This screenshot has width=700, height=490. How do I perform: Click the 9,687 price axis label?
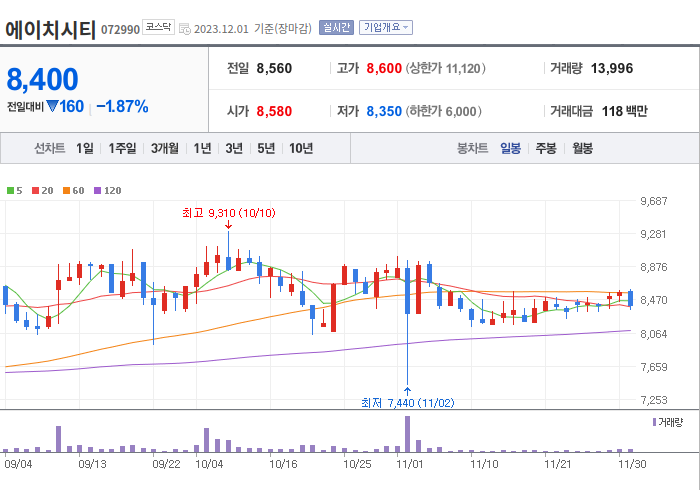[654, 201]
